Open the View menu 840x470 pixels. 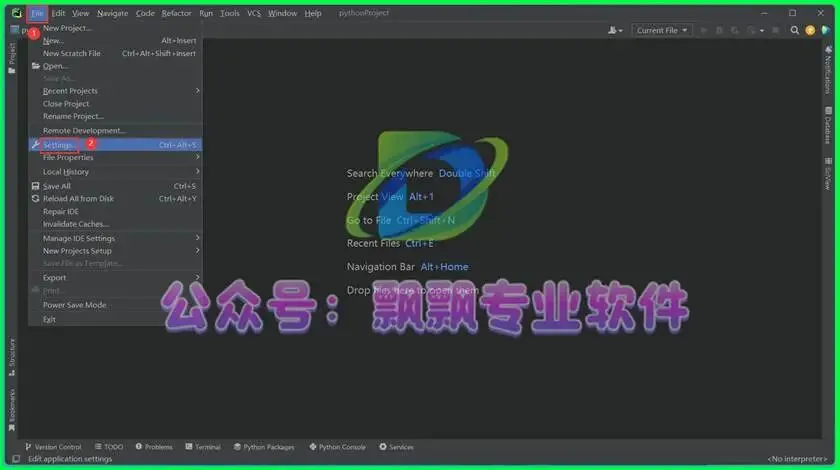[80, 13]
